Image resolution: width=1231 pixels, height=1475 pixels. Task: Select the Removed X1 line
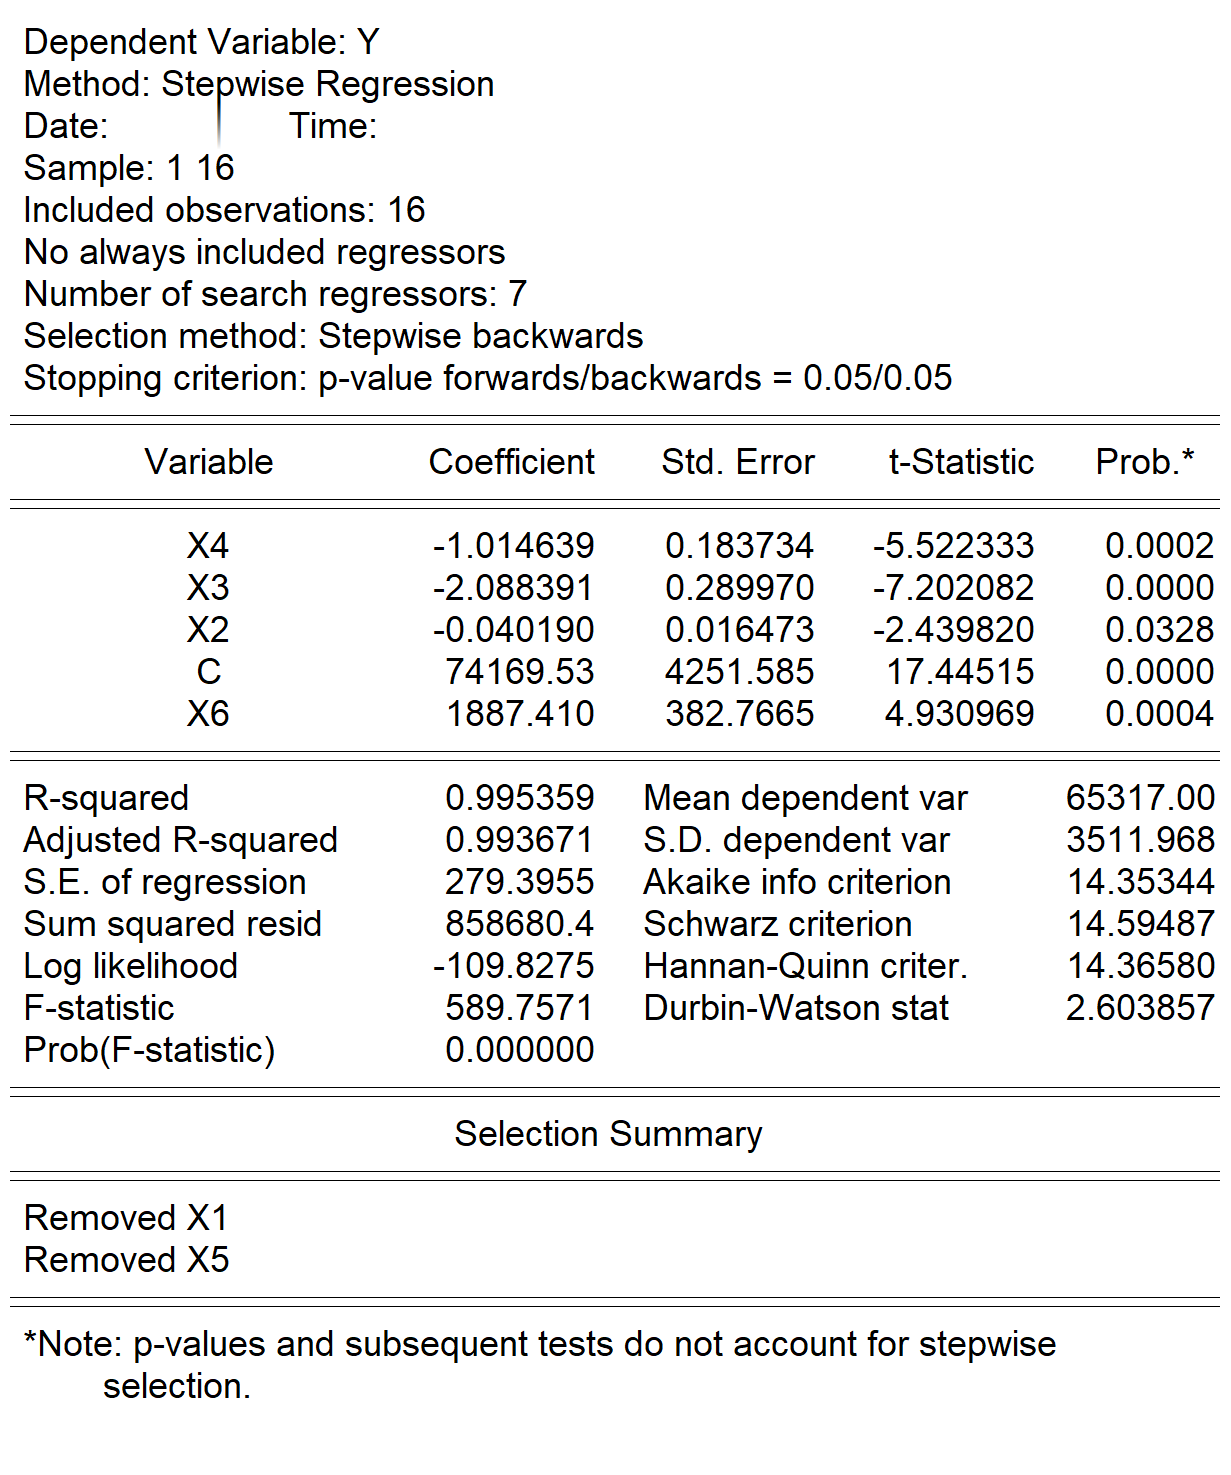point(127,1218)
